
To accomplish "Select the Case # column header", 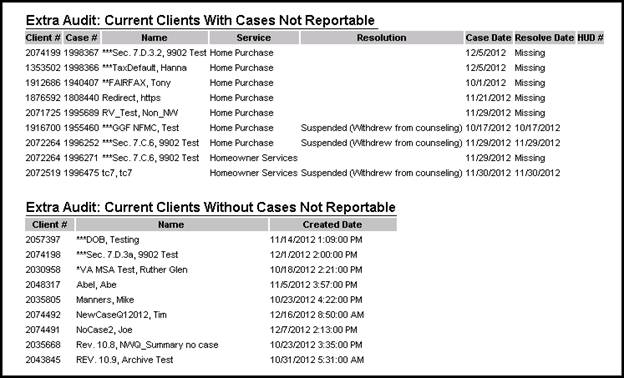I will 81,38.
